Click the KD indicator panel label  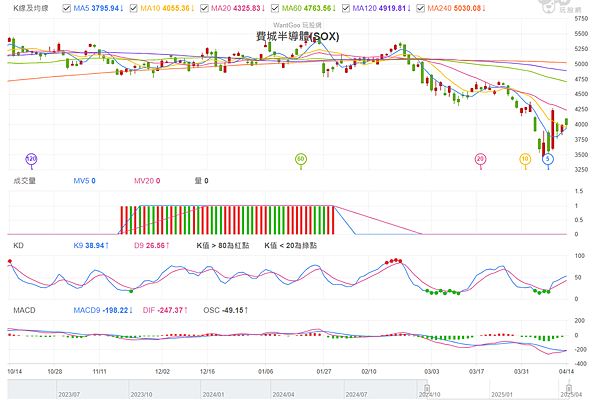(x=18, y=245)
